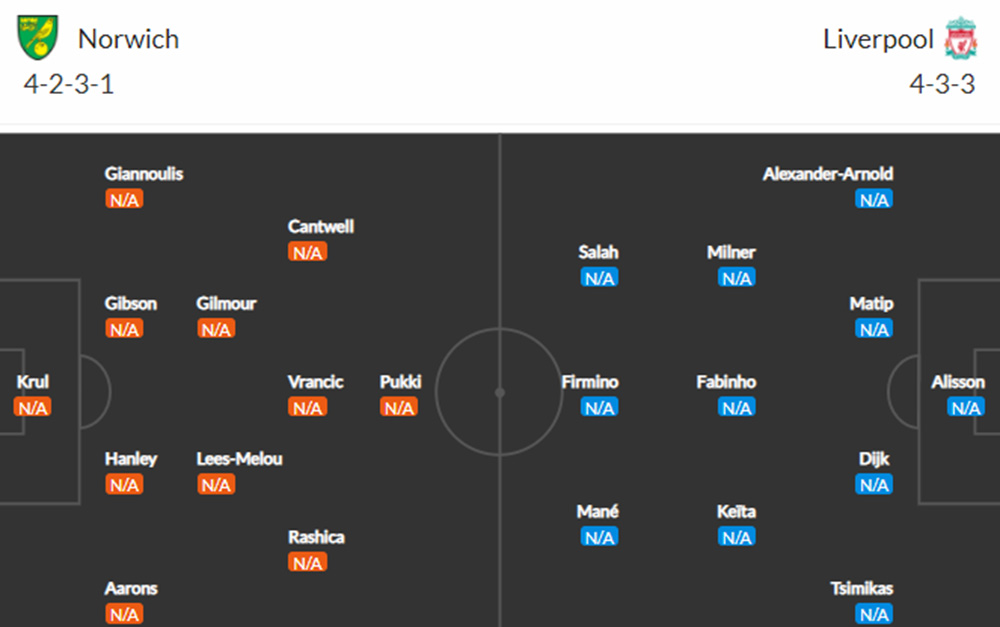Click Rashica's orange rating badge

click(307, 563)
